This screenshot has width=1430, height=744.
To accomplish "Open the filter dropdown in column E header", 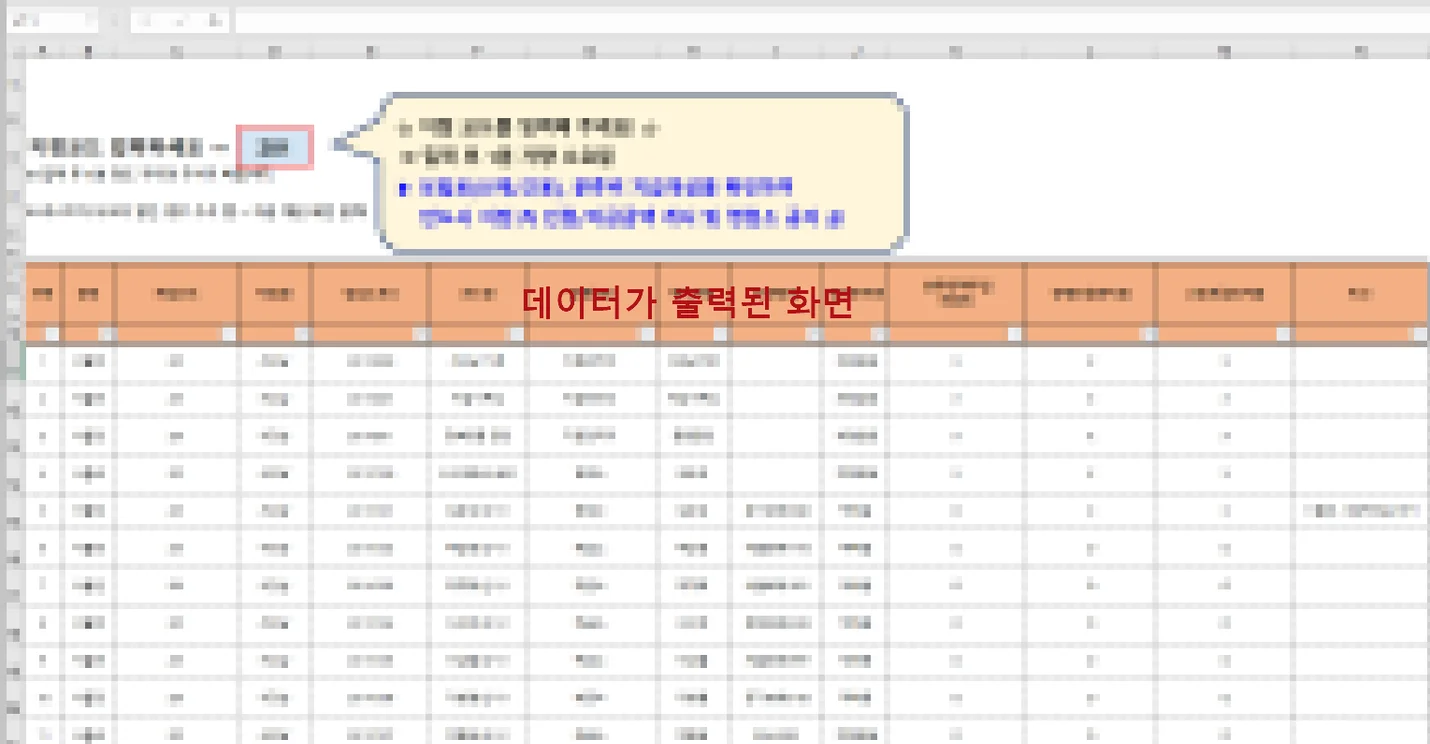I will pyautogui.click(x=420, y=334).
